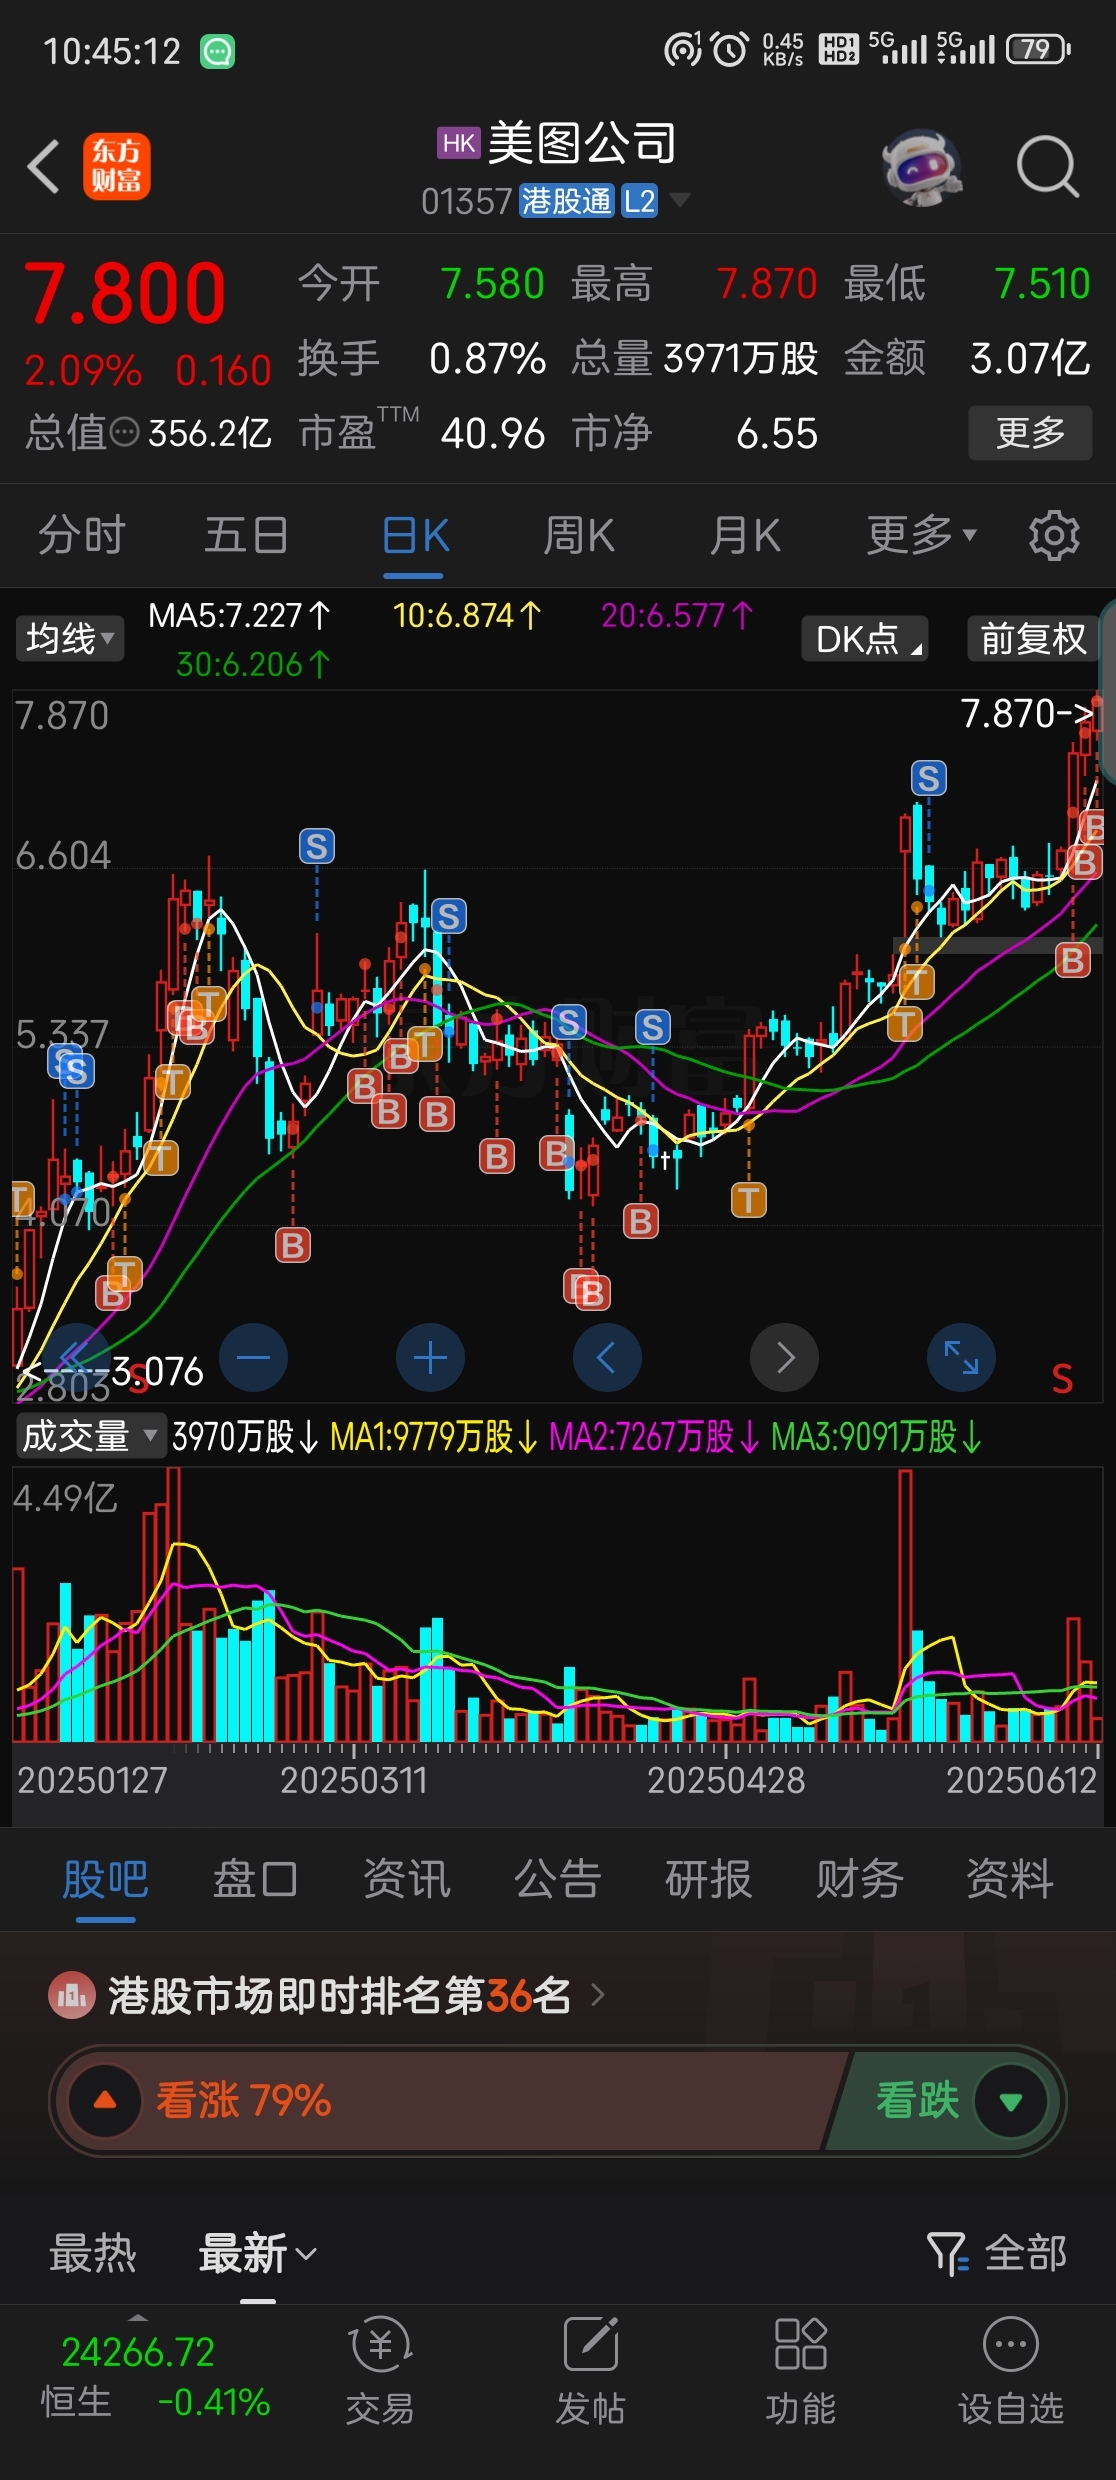Tap MA5:7.227 moving average value
This screenshot has height=2480, width=1116.
click(x=240, y=615)
